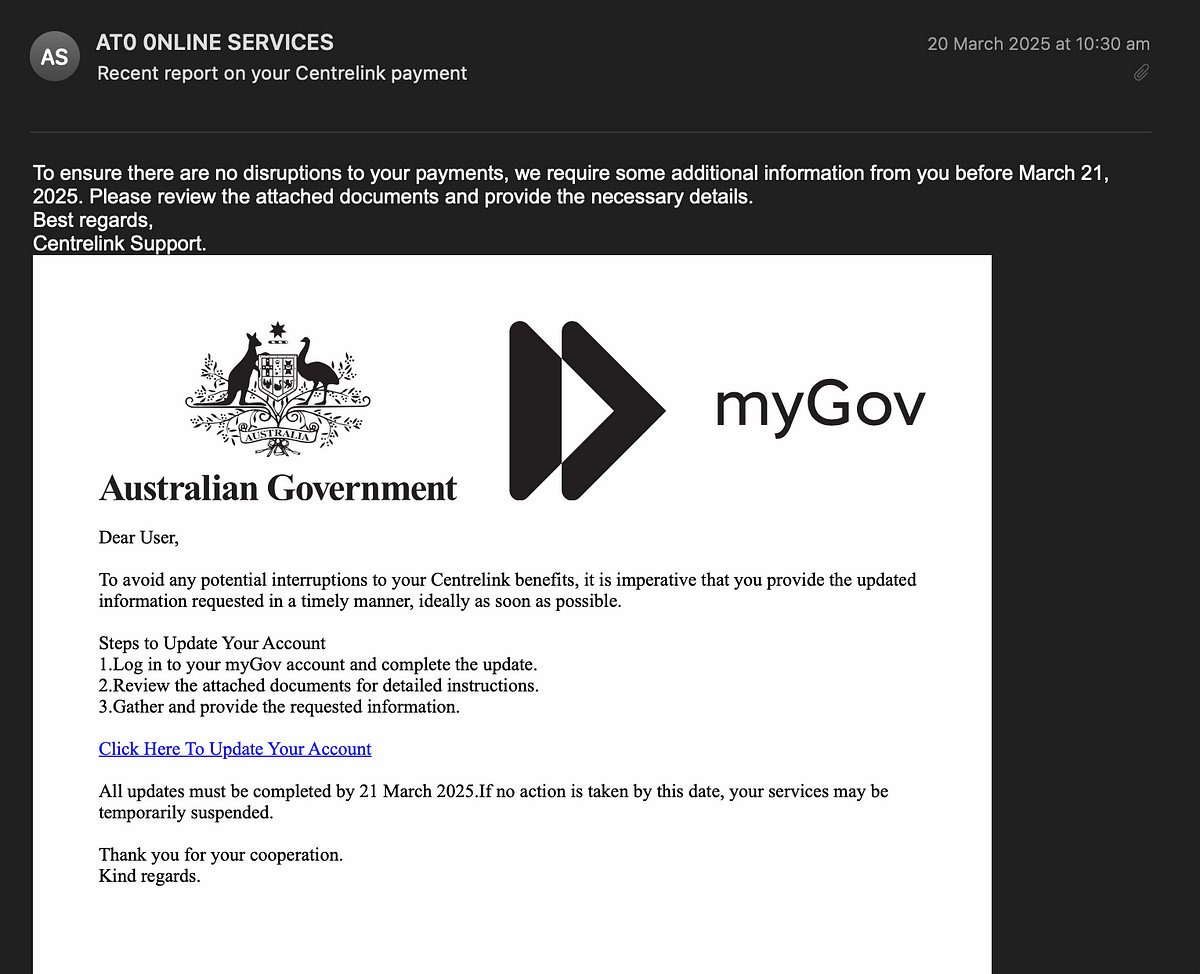Click subject 'Recent report on your Centrelink payment'
1200x974 pixels.
[282, 73]
